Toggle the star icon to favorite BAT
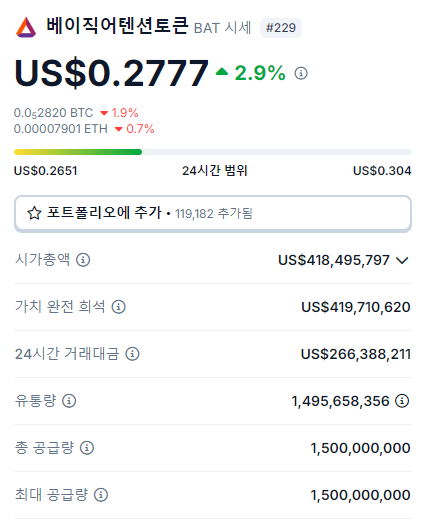The width and height of the screenshot is (421, 521). tap(34, 213)
